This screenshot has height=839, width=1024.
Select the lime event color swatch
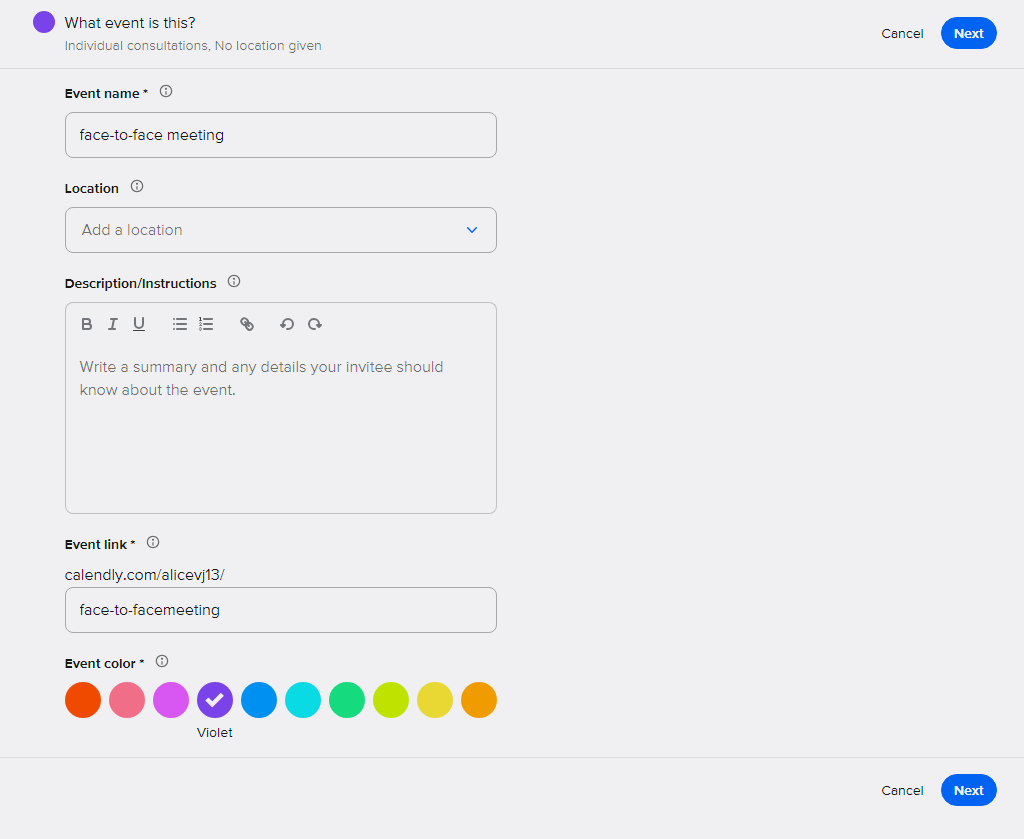(391, 700)
